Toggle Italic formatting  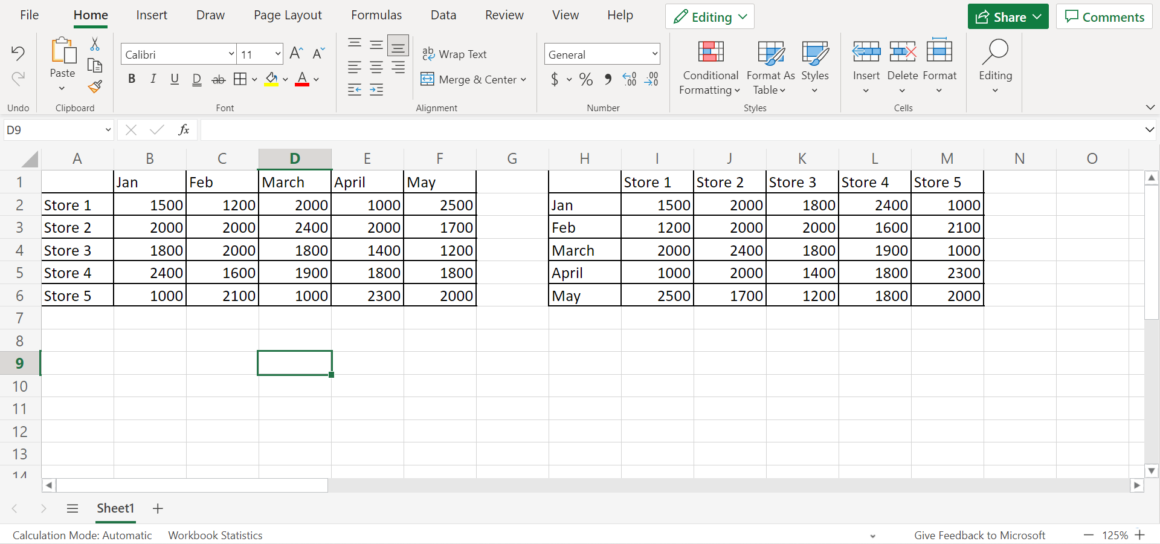(153, 79)
